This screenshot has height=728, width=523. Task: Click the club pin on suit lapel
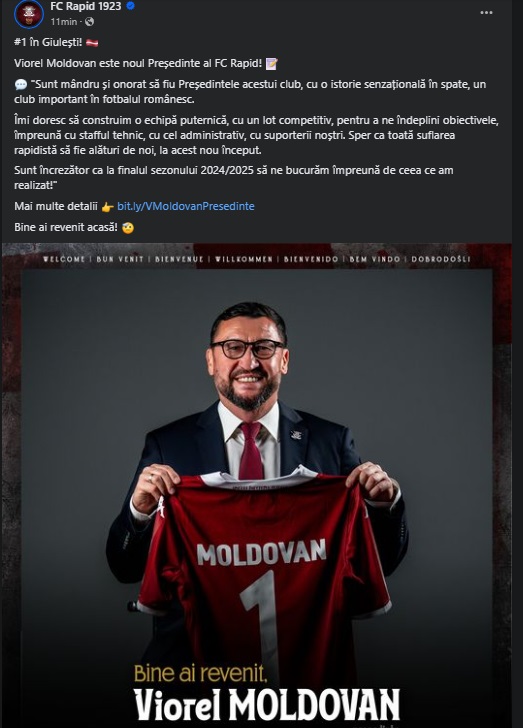(x=296, y=435)
